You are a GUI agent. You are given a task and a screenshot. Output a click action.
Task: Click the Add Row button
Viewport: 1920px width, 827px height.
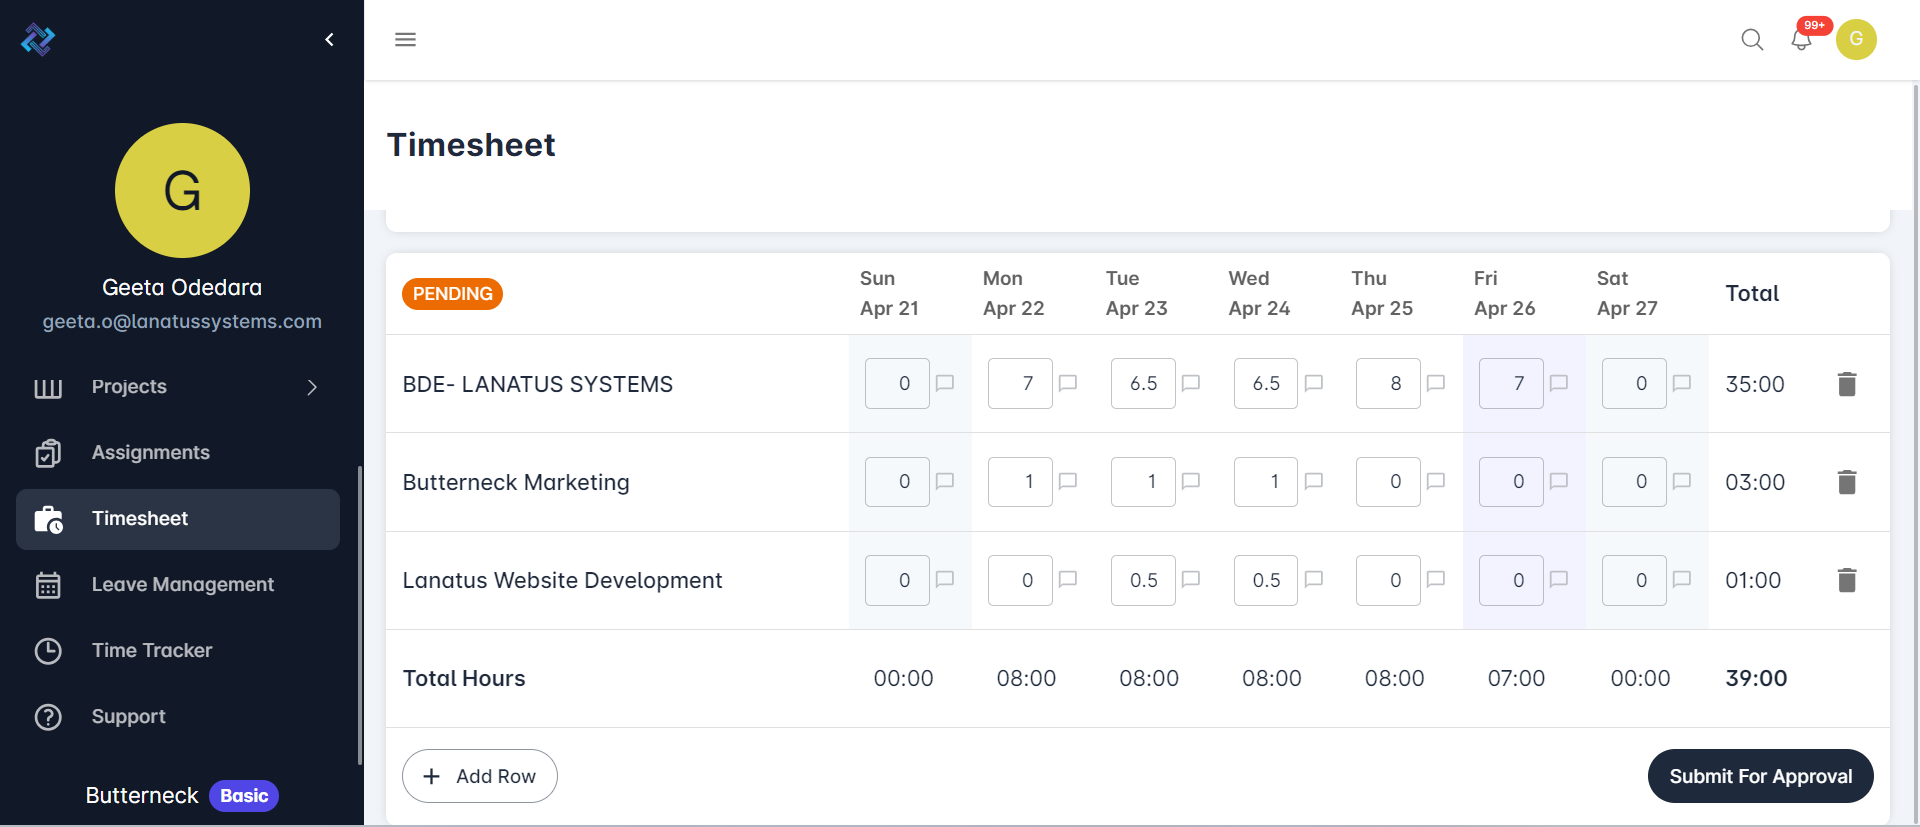click(x=480, y=776)
